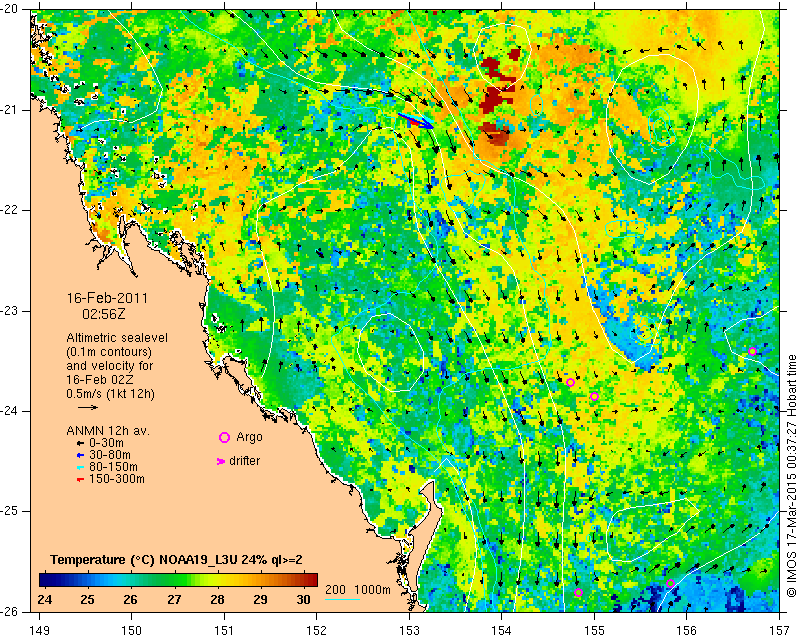Click the magenta drifter symbol in the legend
The image size is (800, 640).
pyautogui.click(x=221, y=461)
